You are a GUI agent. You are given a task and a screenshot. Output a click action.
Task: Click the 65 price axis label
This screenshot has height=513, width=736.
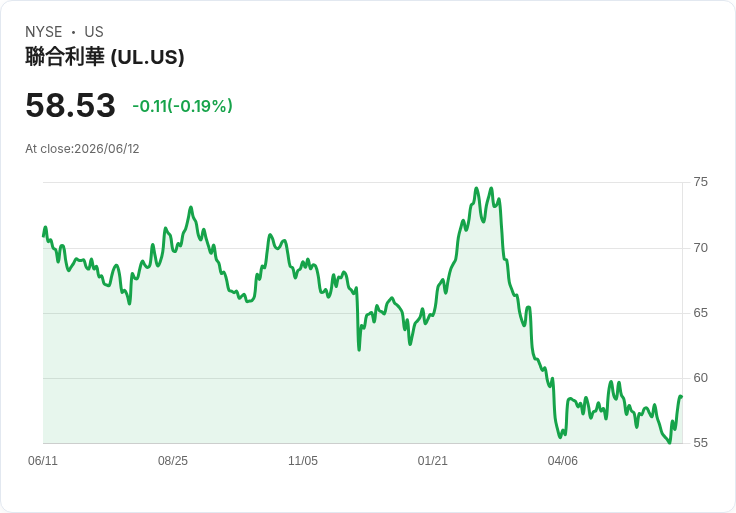(x=700, y=313)
